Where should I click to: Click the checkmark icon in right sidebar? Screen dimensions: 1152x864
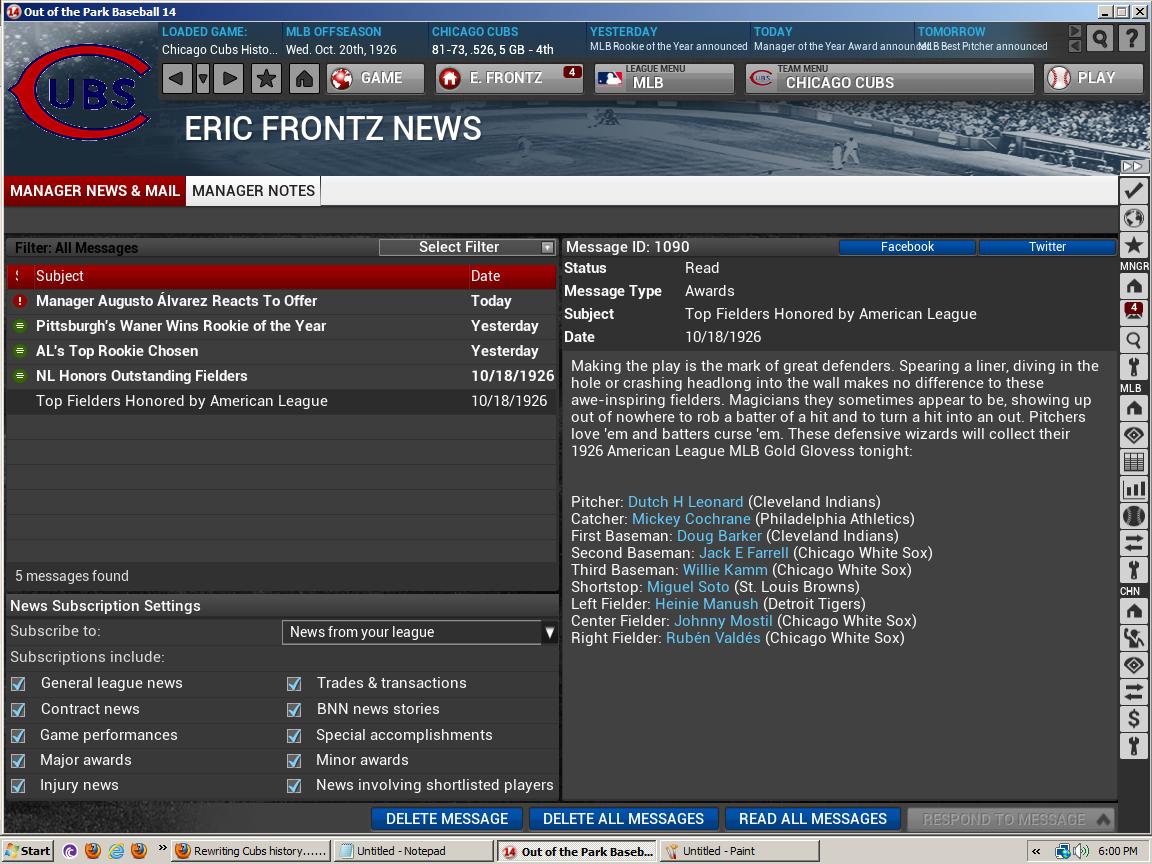tap(1134, 191)
